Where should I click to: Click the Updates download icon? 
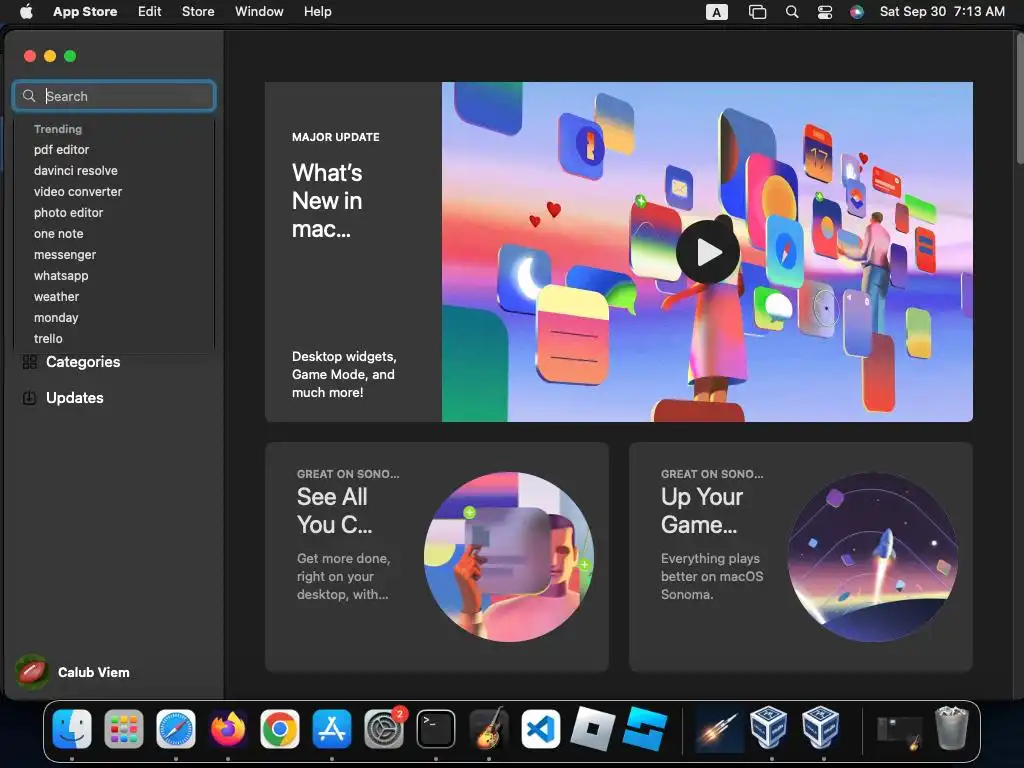(29, 398)
